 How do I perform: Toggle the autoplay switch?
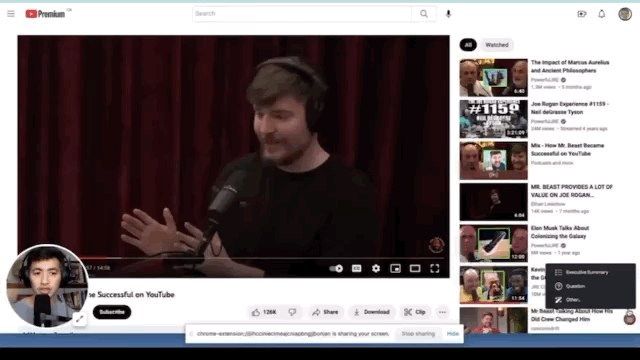click(336, 268)
